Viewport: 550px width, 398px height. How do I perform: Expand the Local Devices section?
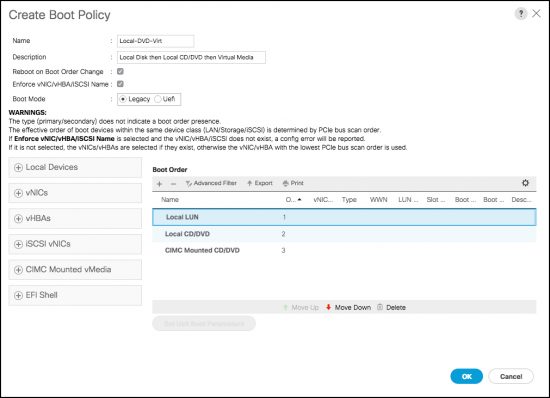75,167
